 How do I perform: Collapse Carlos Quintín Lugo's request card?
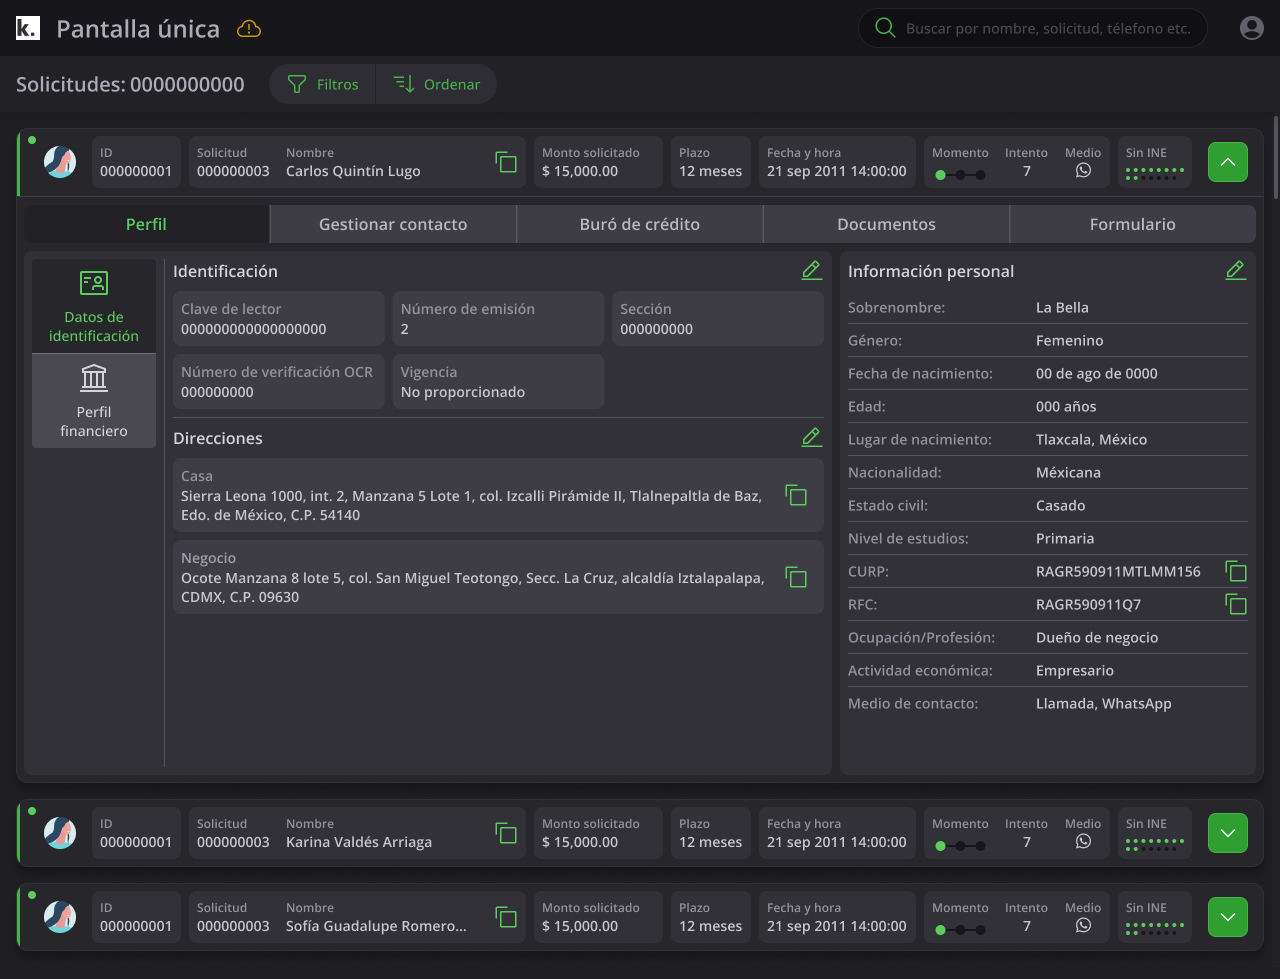pos(1228,162)
